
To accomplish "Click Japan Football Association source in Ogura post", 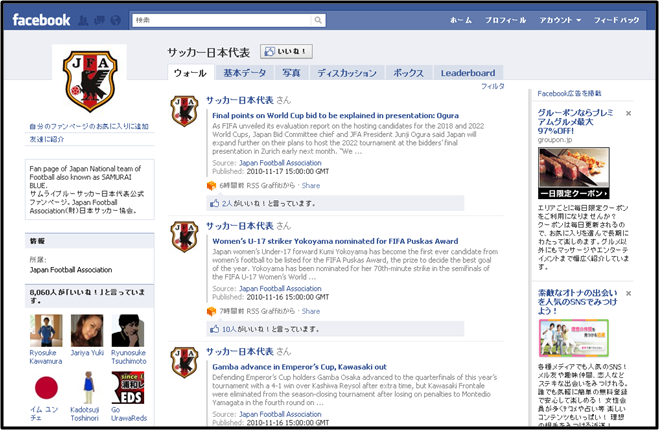I will [x=280, y=163].
